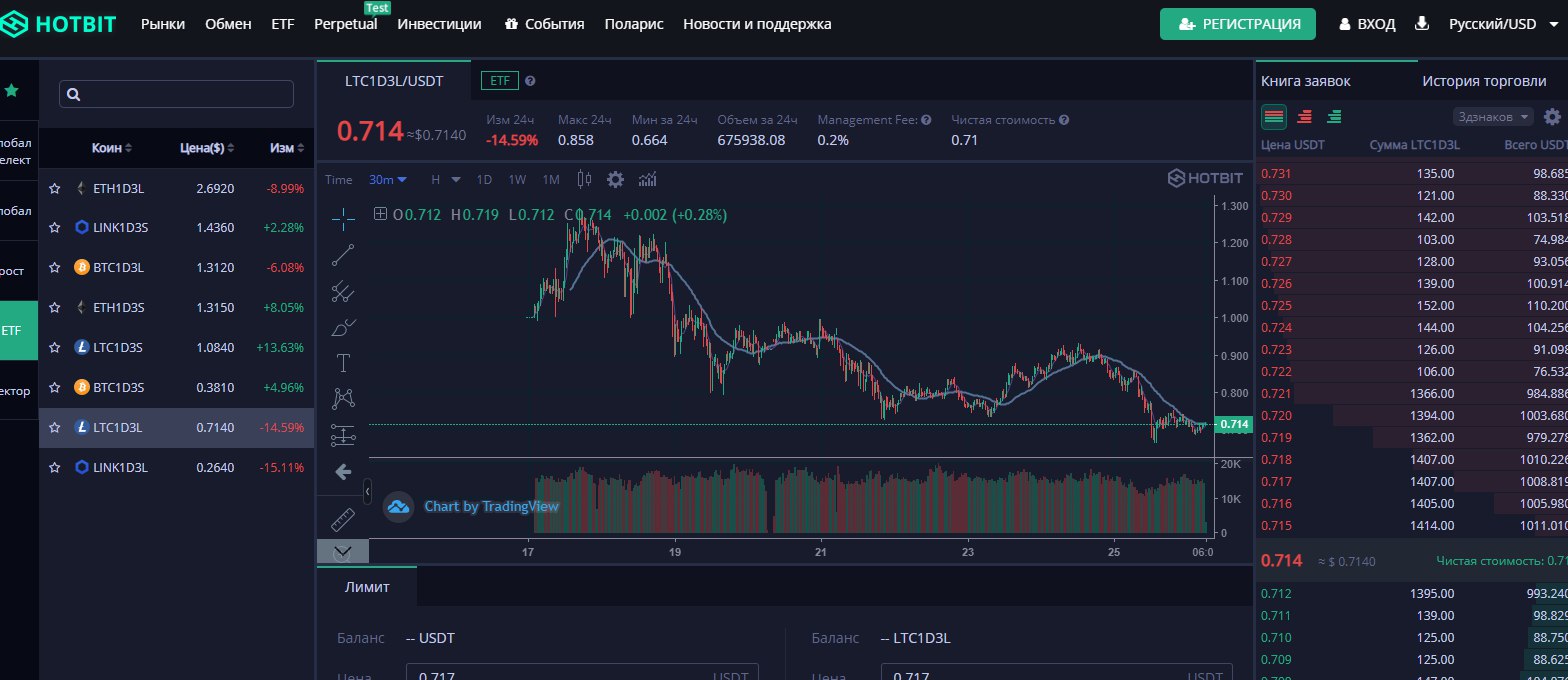Screen dimensions: 1568x680
Task: Select the crosshair cursor tool
Action: click(343, 217)
